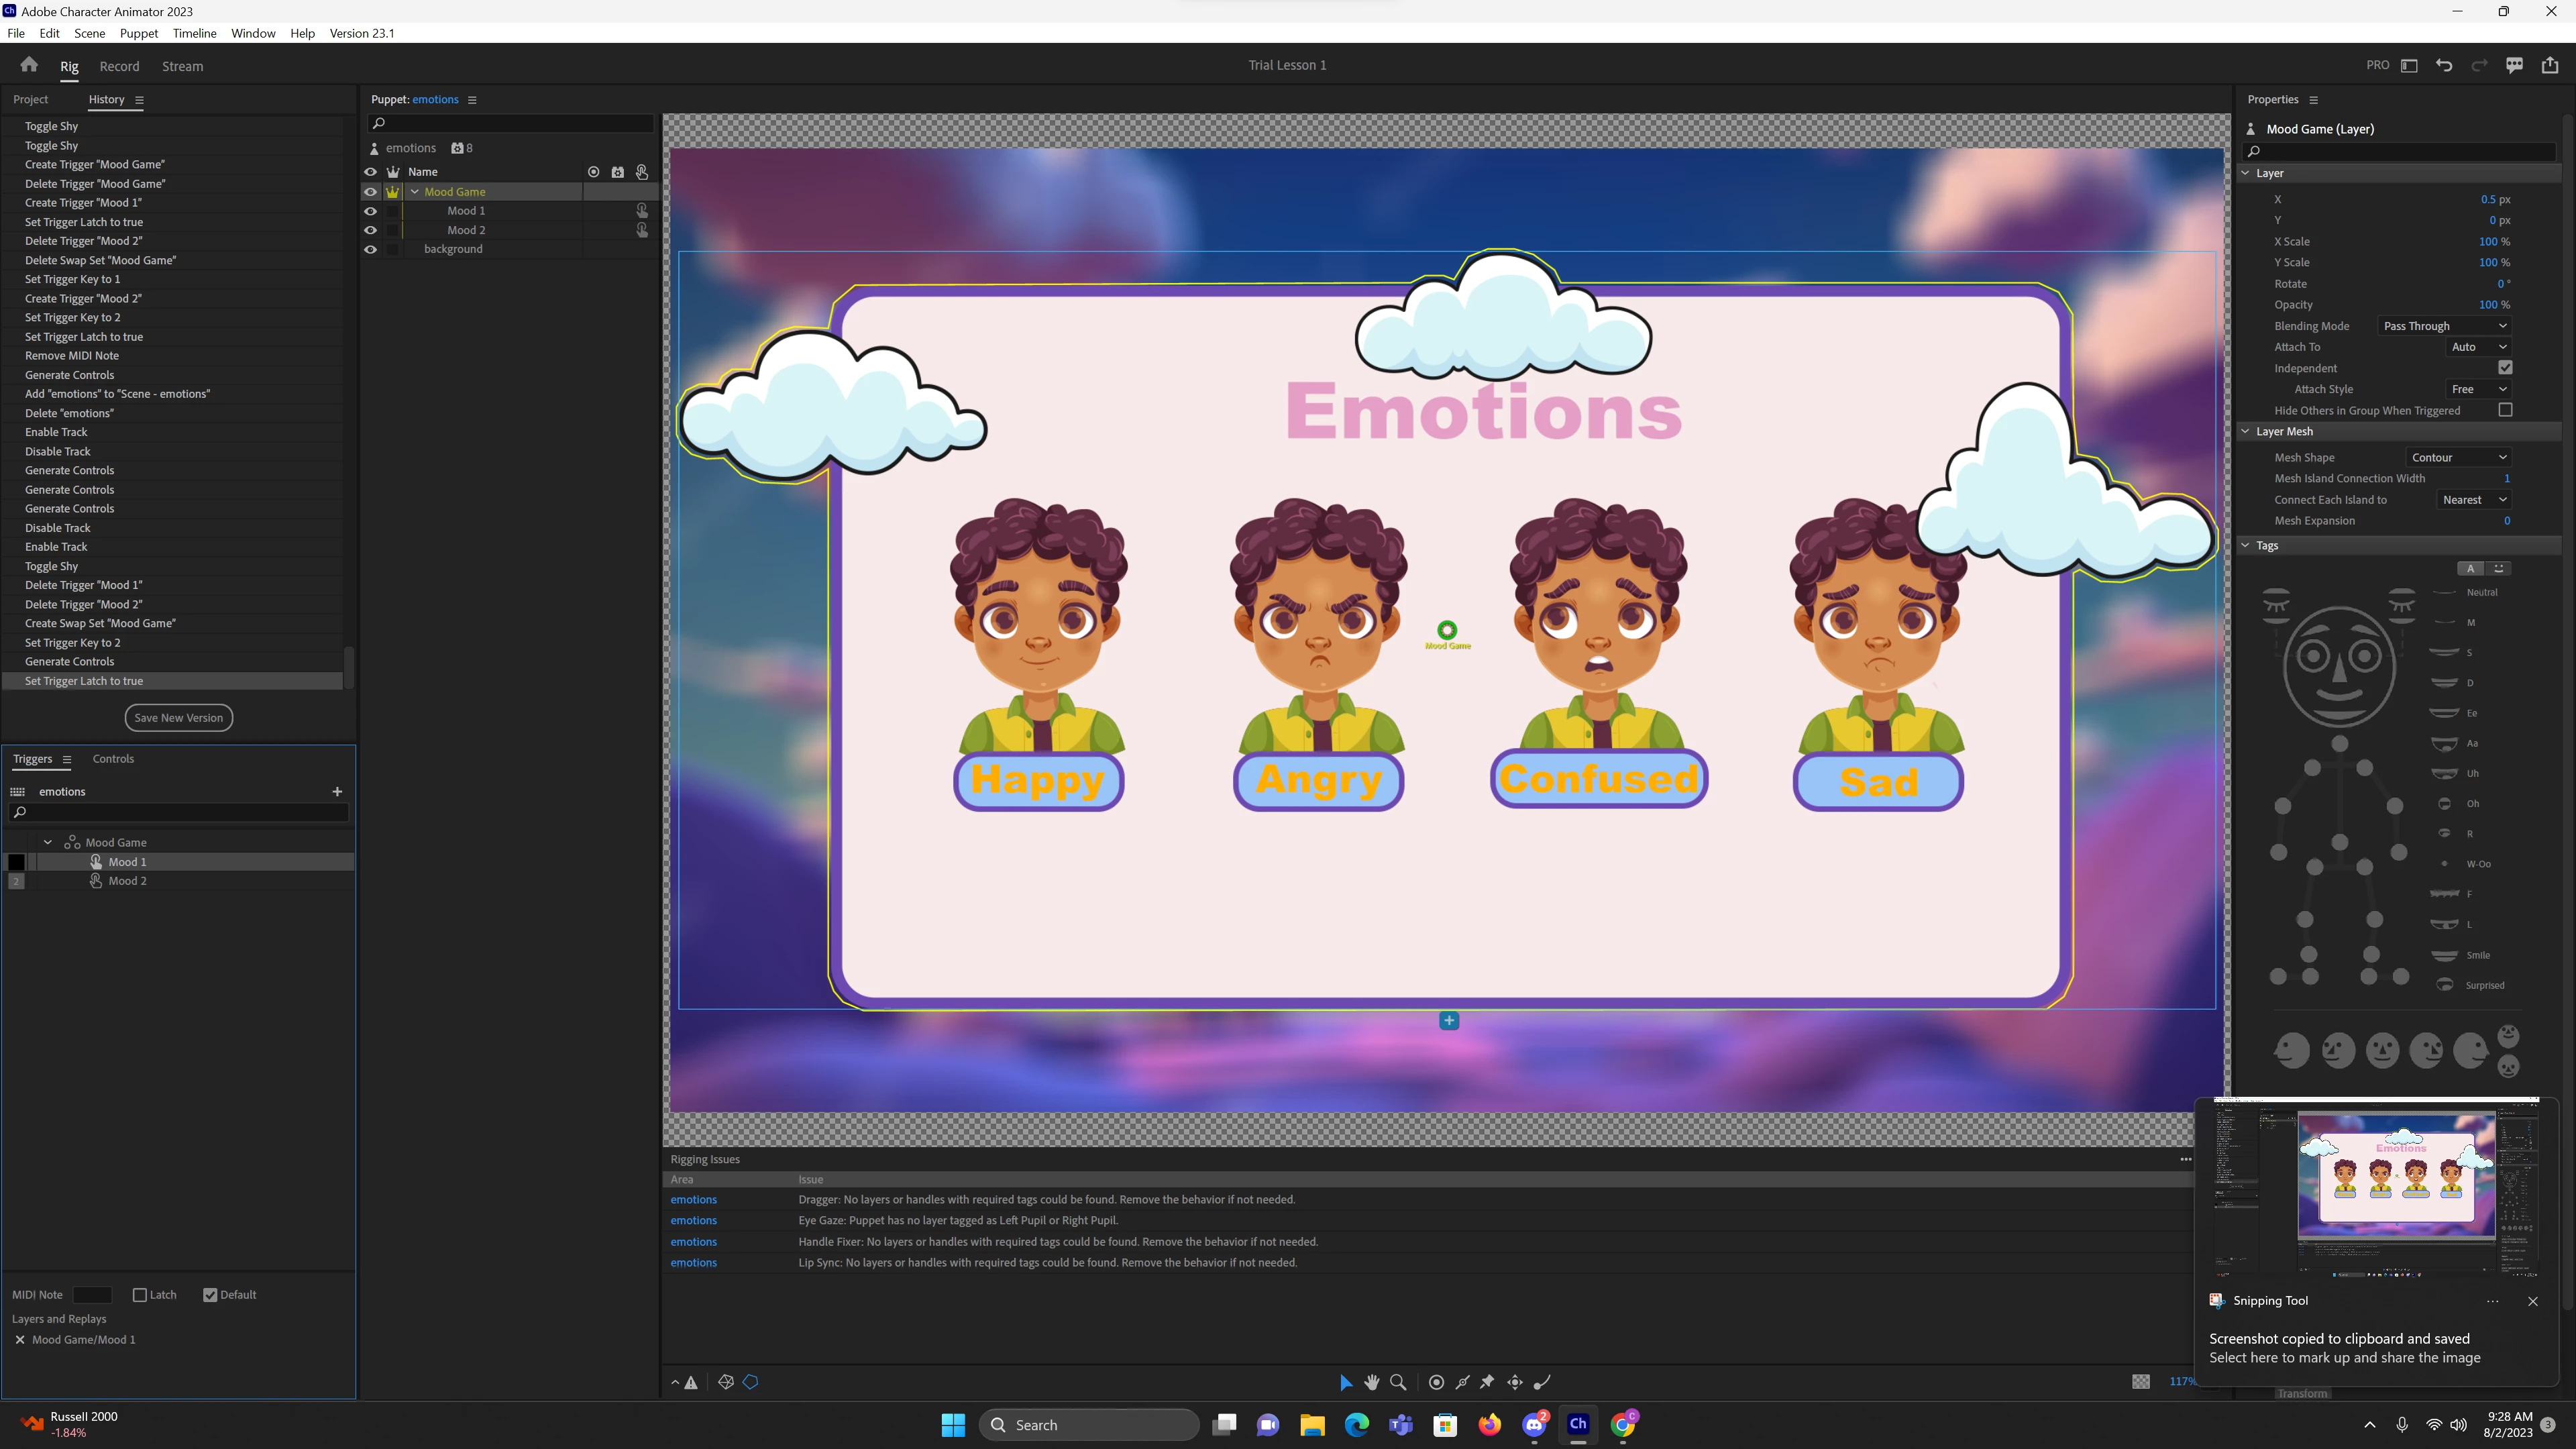Select the Hand tool

pos(1371,1382)
